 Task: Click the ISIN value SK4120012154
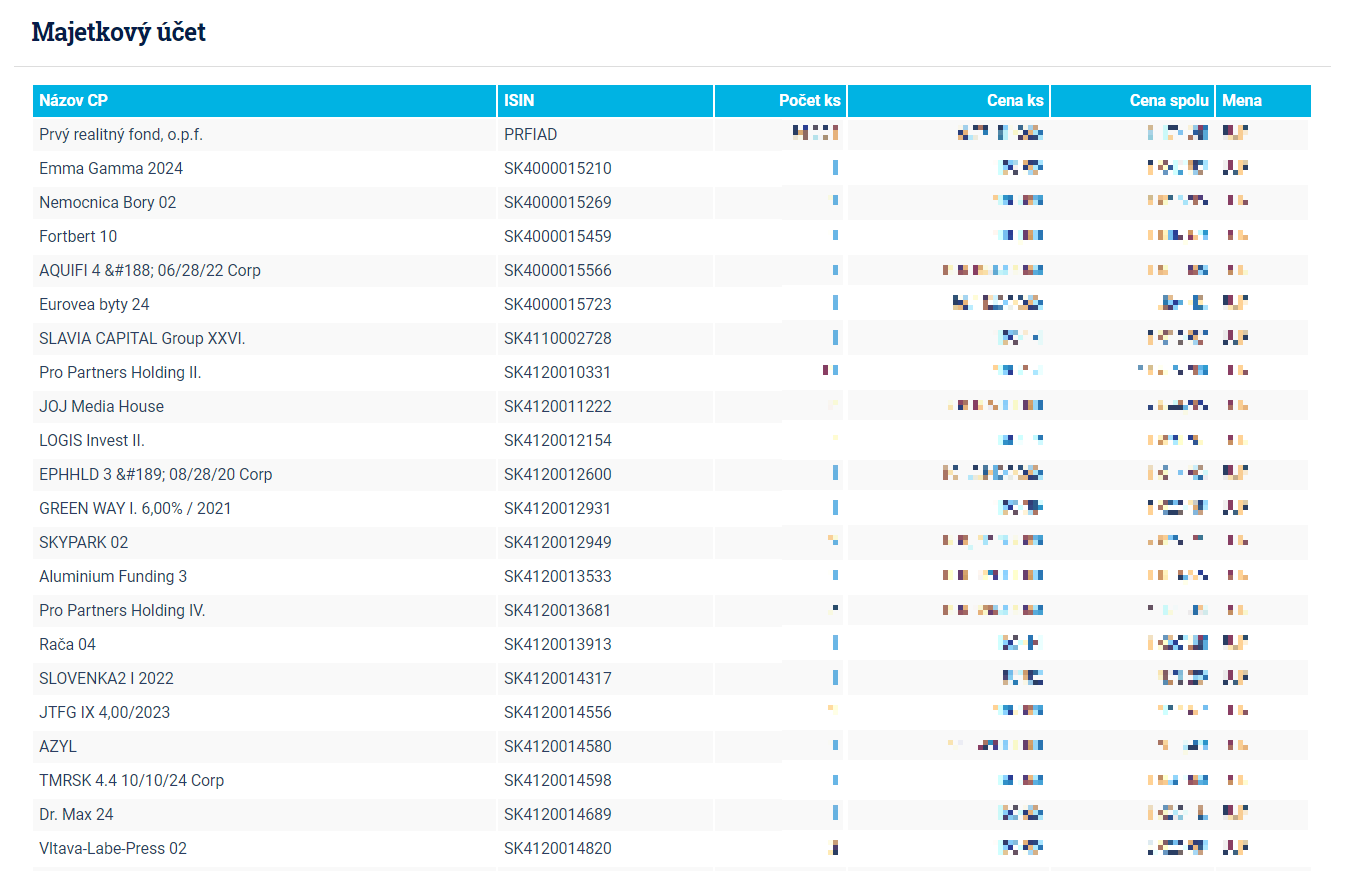point(558,440)
